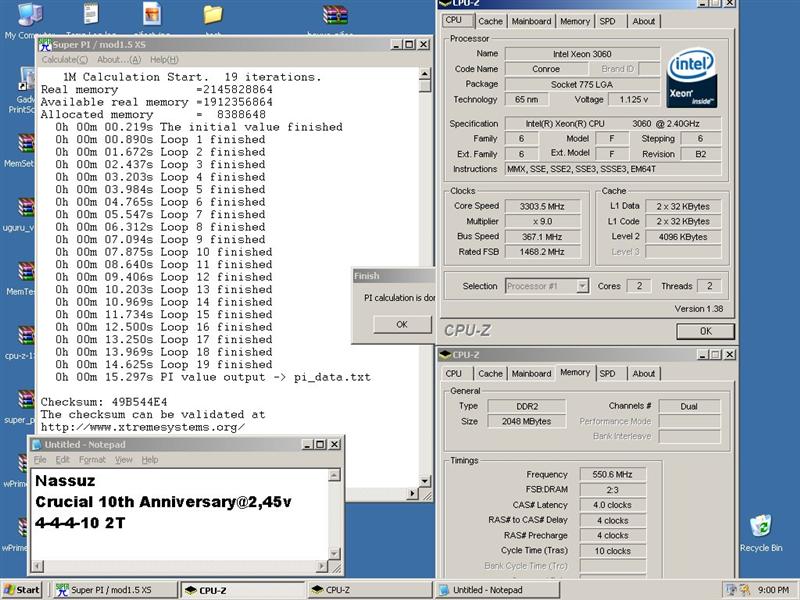Click the memory Frequency 550.6 MHz field

tap(612, 474)
